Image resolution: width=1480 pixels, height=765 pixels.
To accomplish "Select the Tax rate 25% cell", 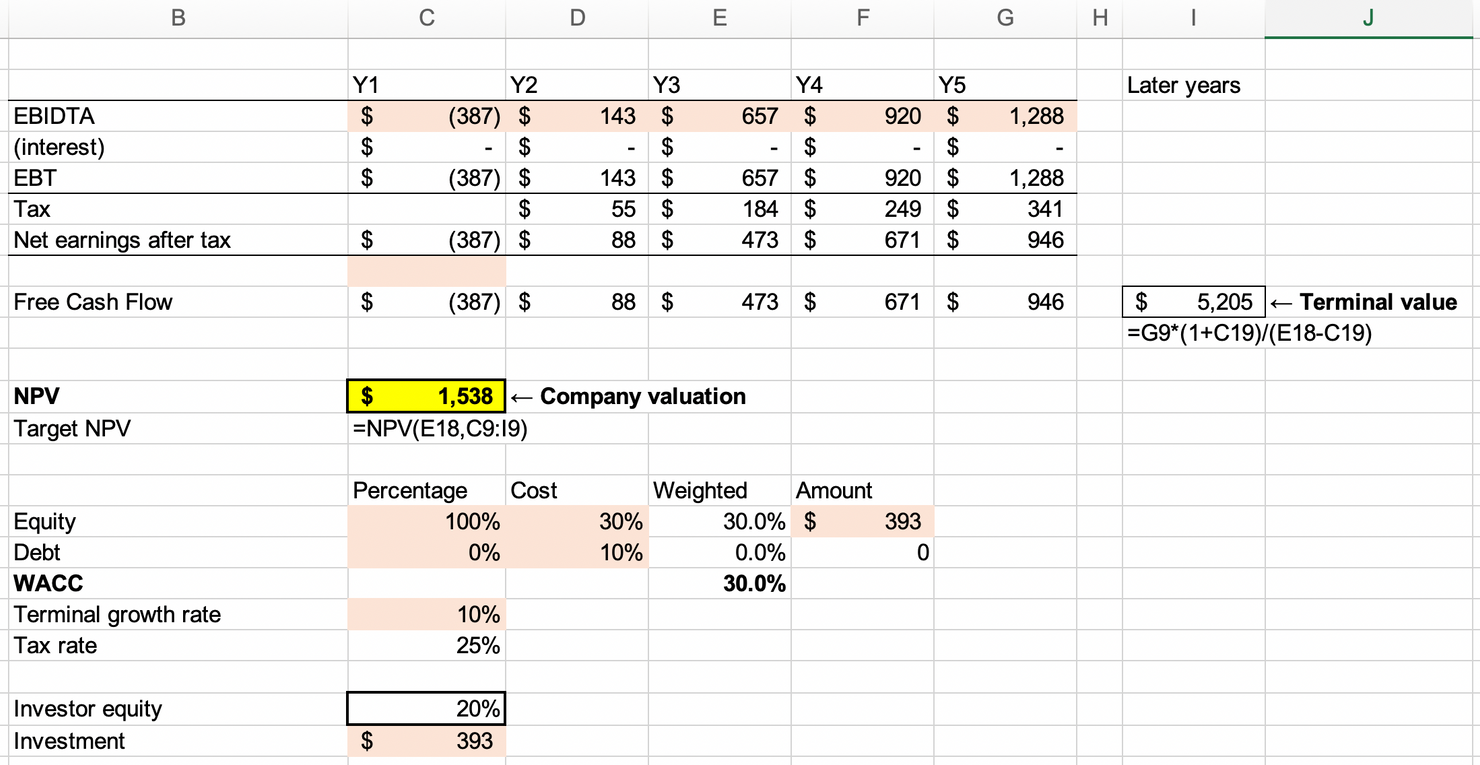I will [x=427, y=645].
